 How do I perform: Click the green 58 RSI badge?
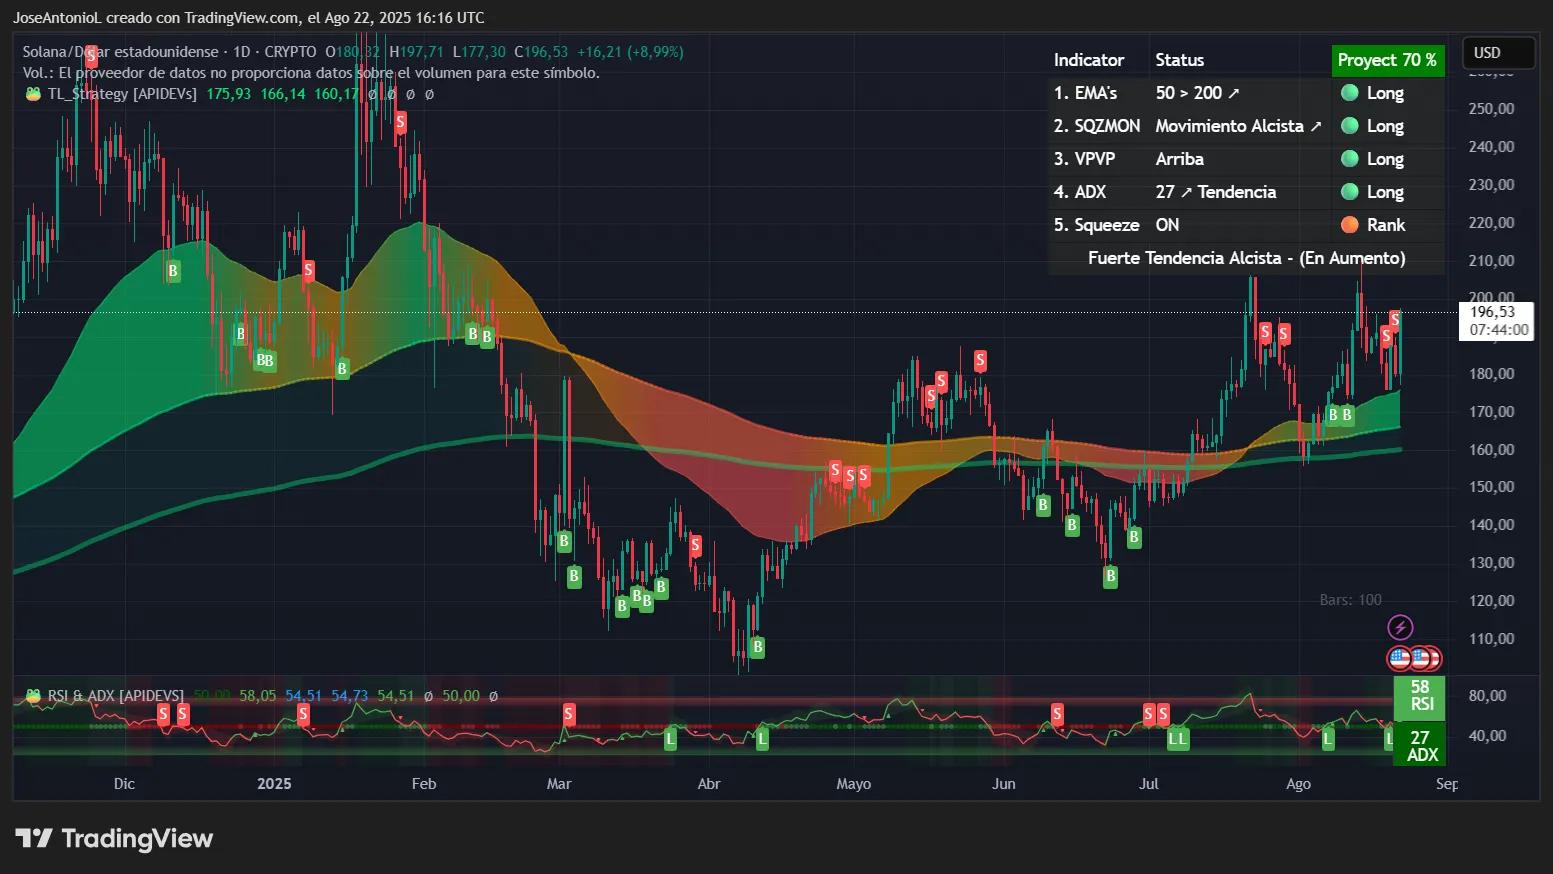tap(1420, 697)
